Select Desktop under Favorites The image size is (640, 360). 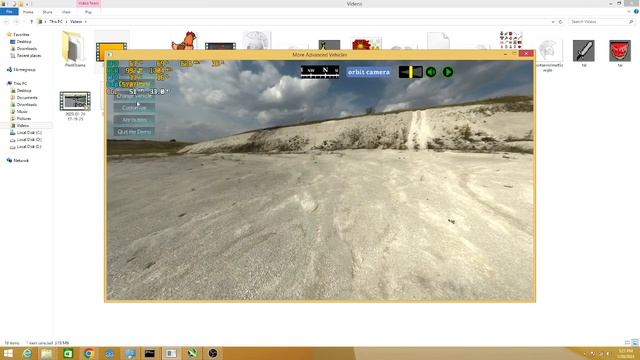tap(24, 42)
